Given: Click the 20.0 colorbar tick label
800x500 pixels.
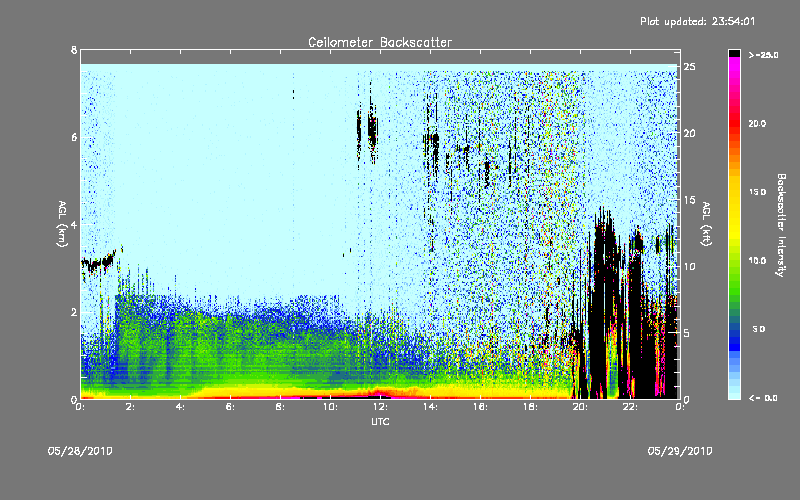Looking at the screenshot, I should pos(757,123).
